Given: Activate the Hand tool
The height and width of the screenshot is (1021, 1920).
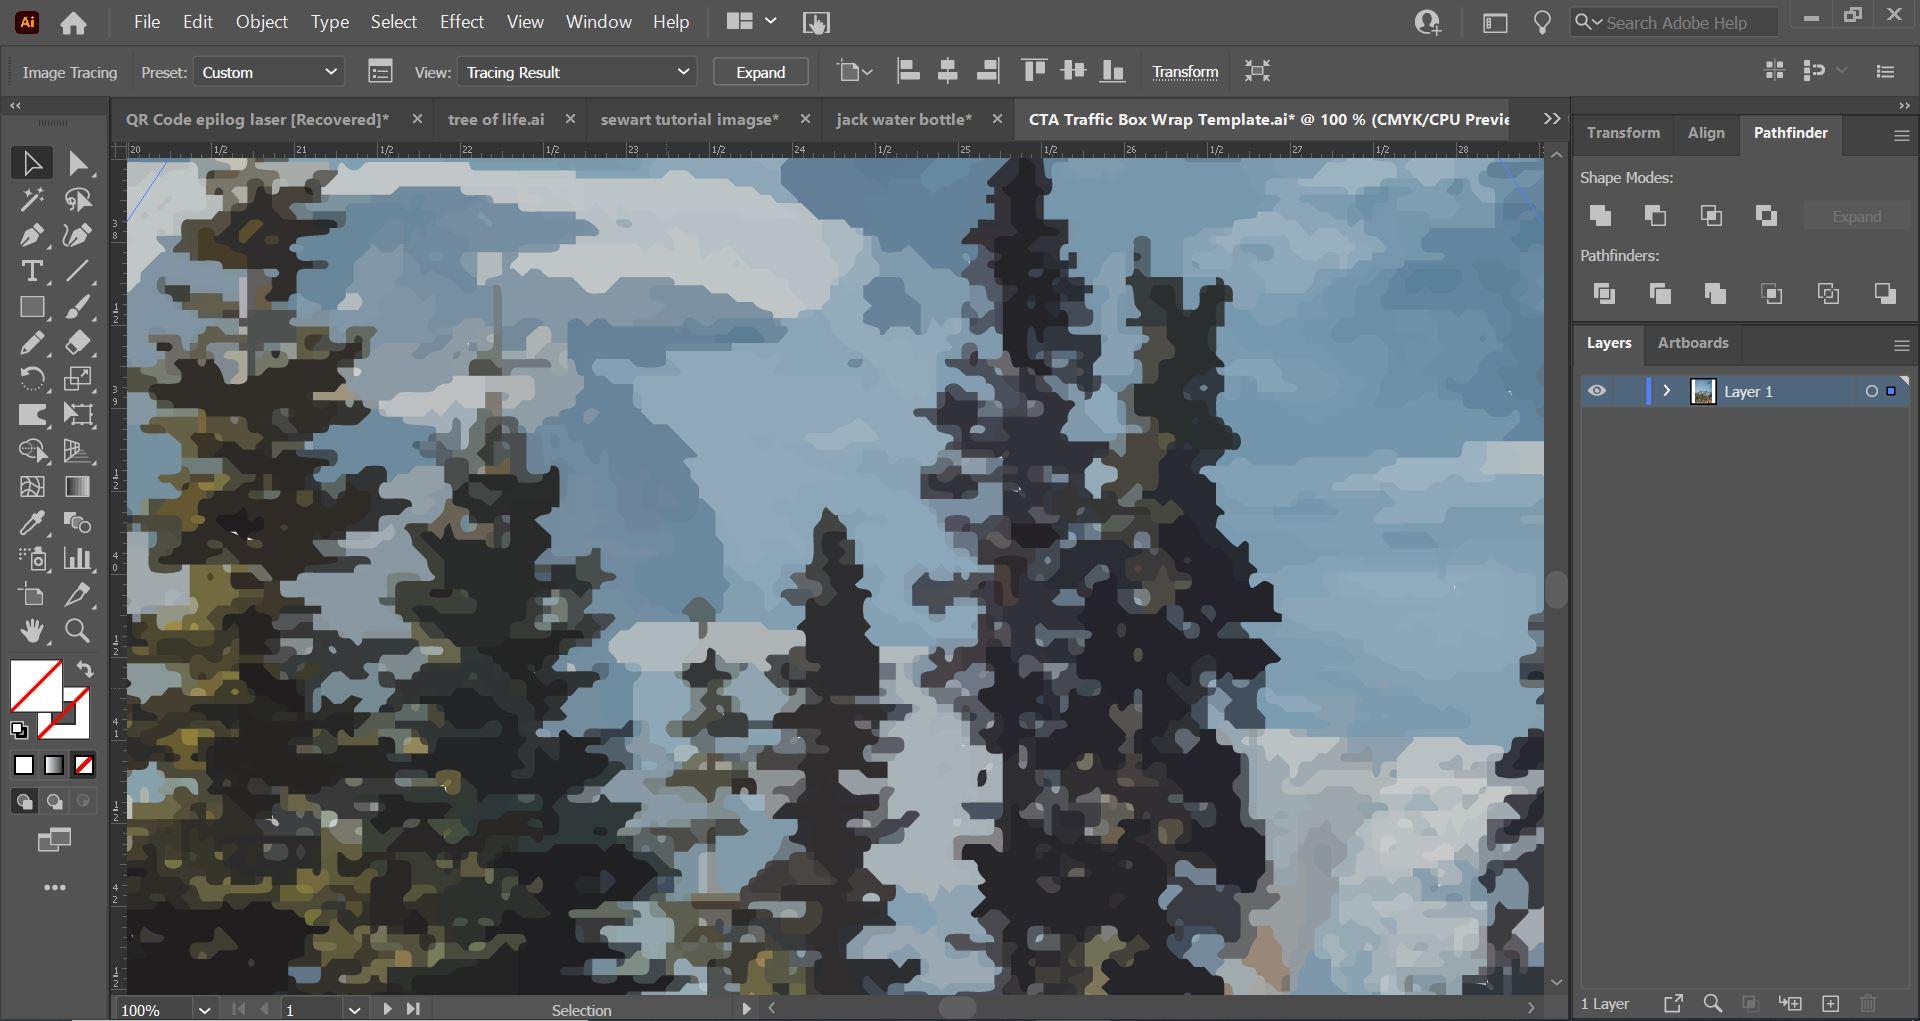Looking at the screenshot, I should pyautogui.click(x=32, y=631).
